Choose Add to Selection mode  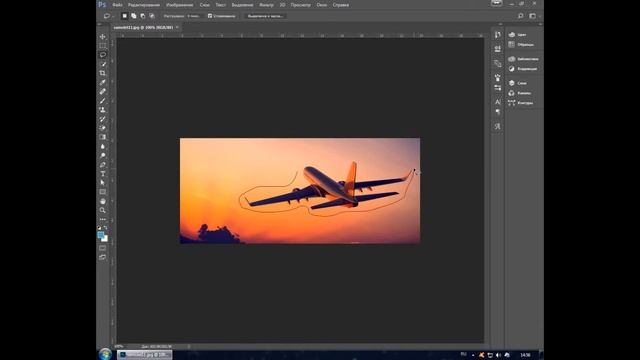(x=133, y=16)
